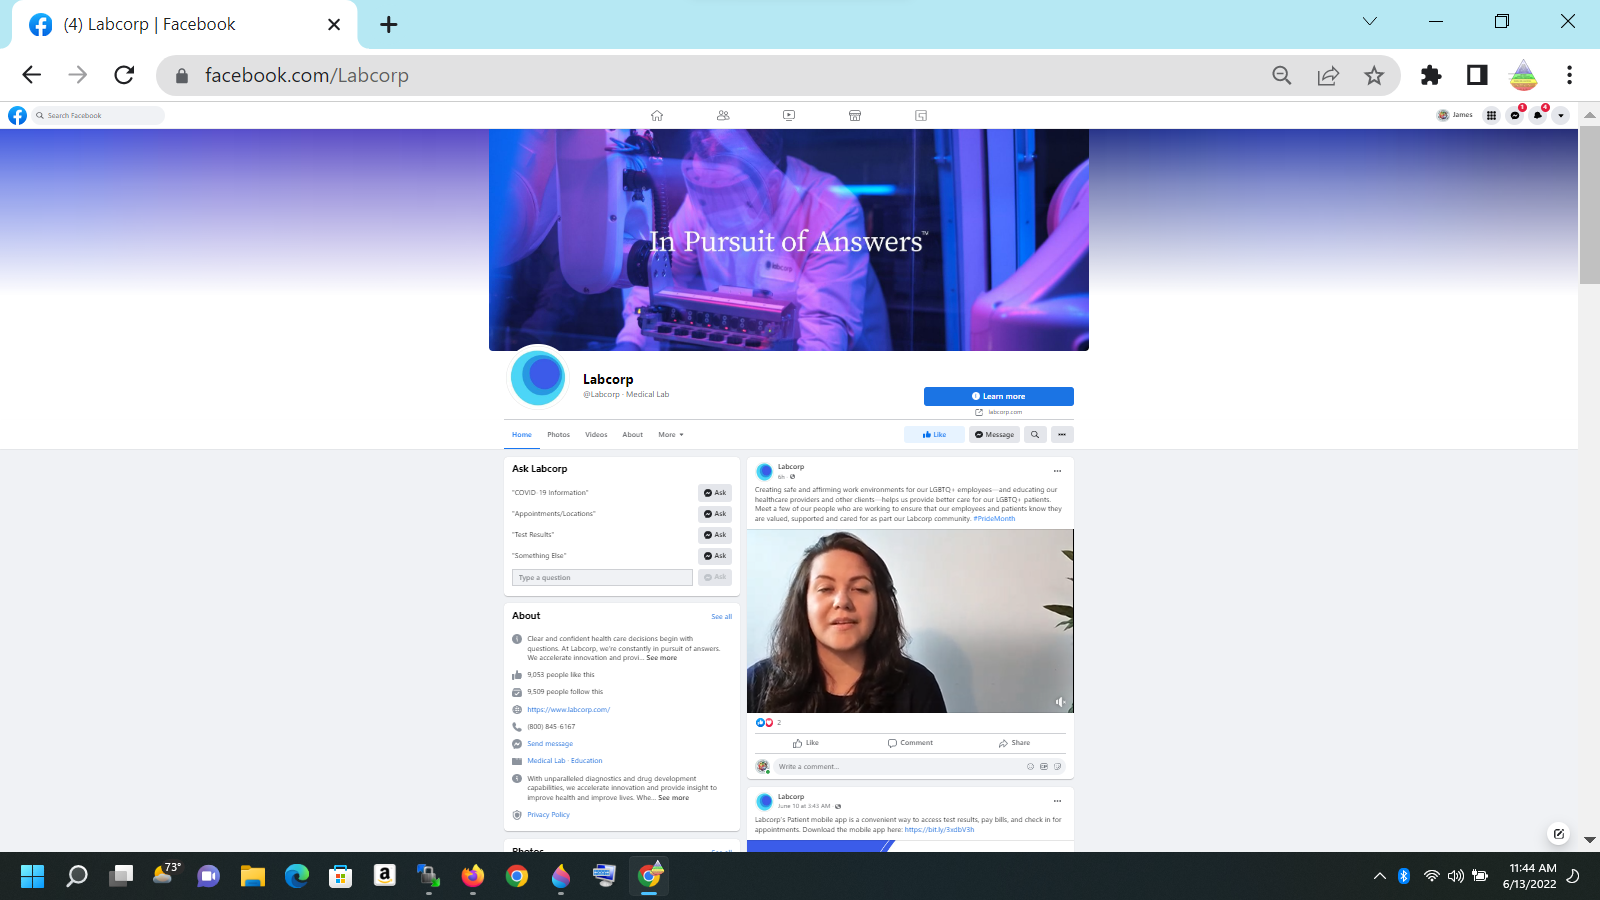1600x900 pixels.
Task: Ask about Test Results
Action: tap(715, 535)
